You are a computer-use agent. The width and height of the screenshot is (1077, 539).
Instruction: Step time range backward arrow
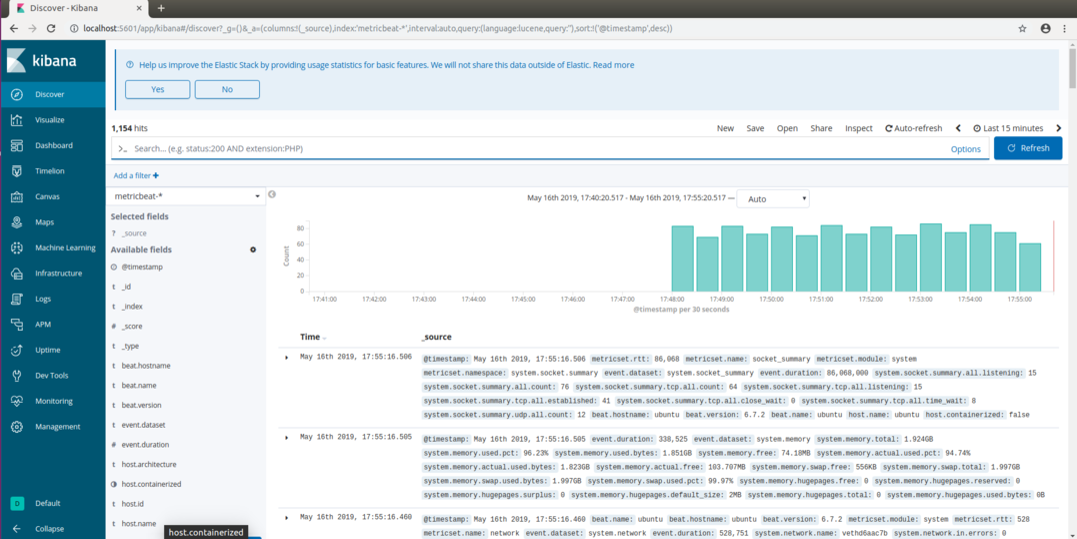click(x=958, y=128)
